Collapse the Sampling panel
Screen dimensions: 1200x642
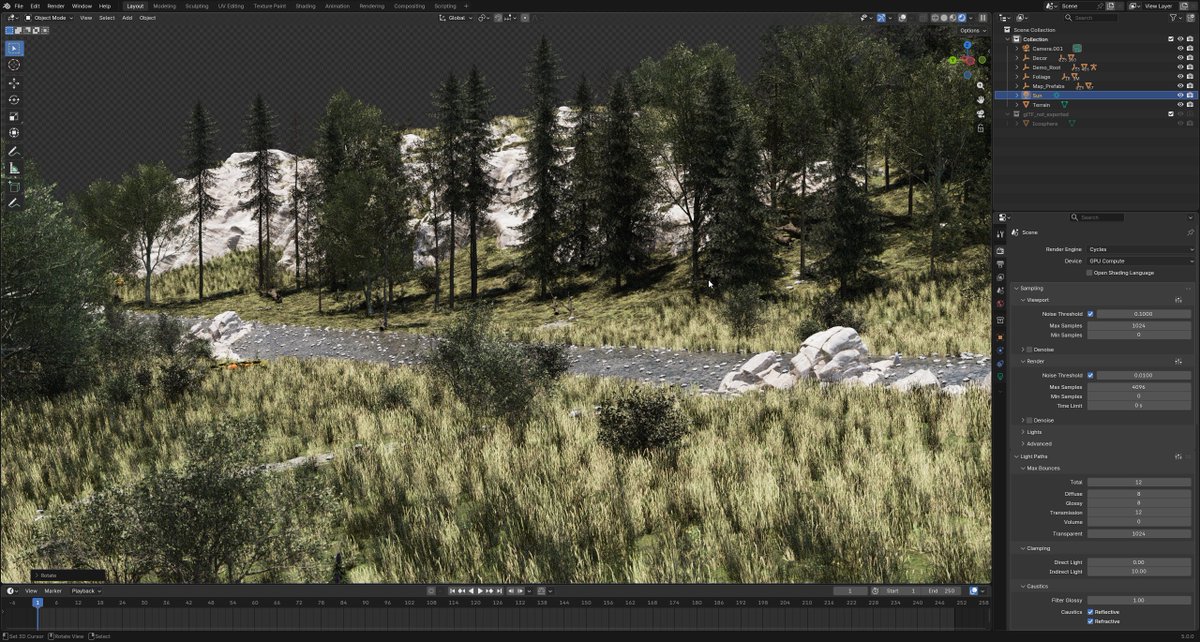pyautogui.click(x=1030, y=288)
